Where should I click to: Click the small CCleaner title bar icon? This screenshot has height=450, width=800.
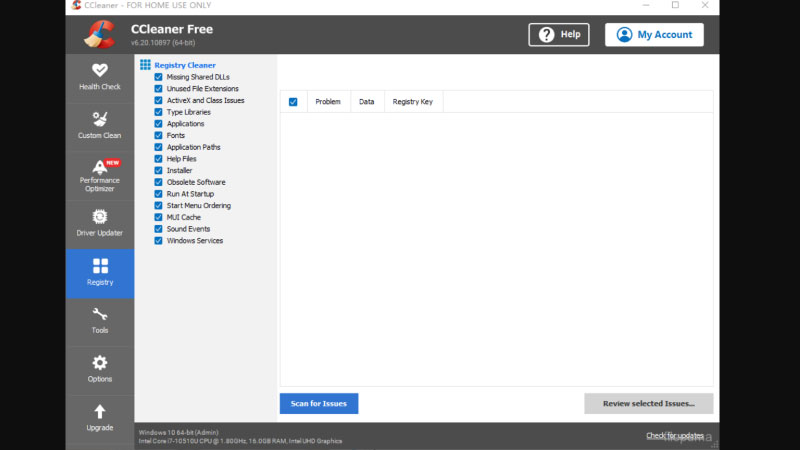(x=77, y=5)
